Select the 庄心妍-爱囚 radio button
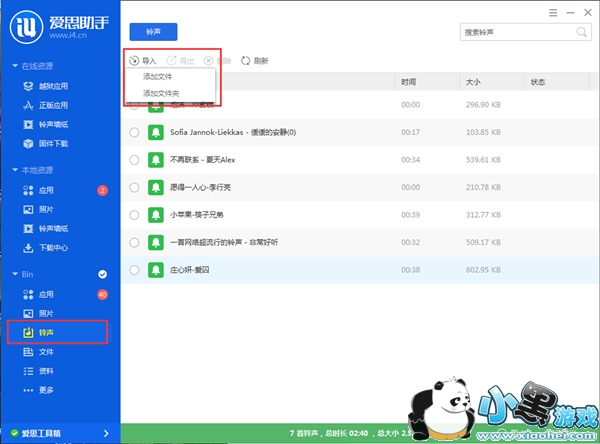Image resolution: width=600 pixels, height=444 pixels. (134, 270)
